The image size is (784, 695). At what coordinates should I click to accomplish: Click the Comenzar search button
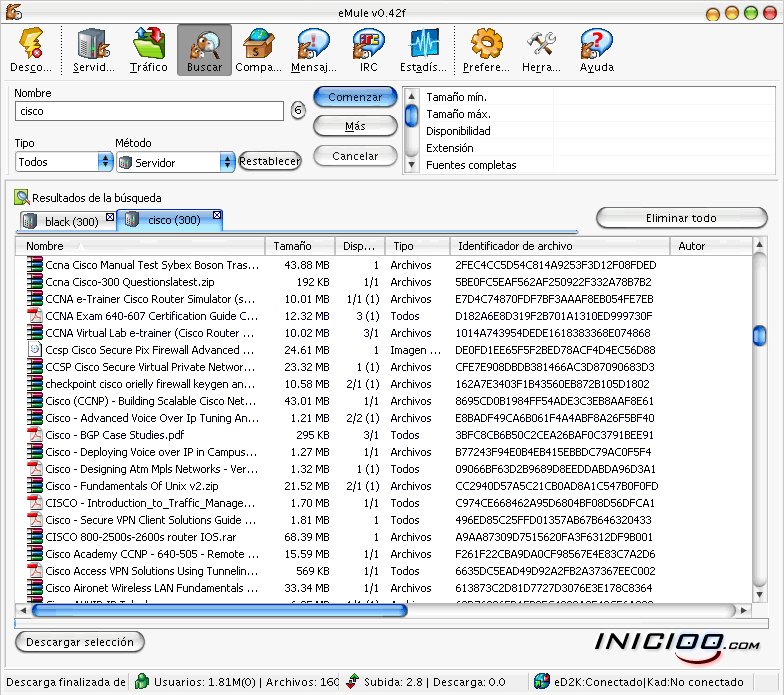pyautogui.click(x=355, y=97)
